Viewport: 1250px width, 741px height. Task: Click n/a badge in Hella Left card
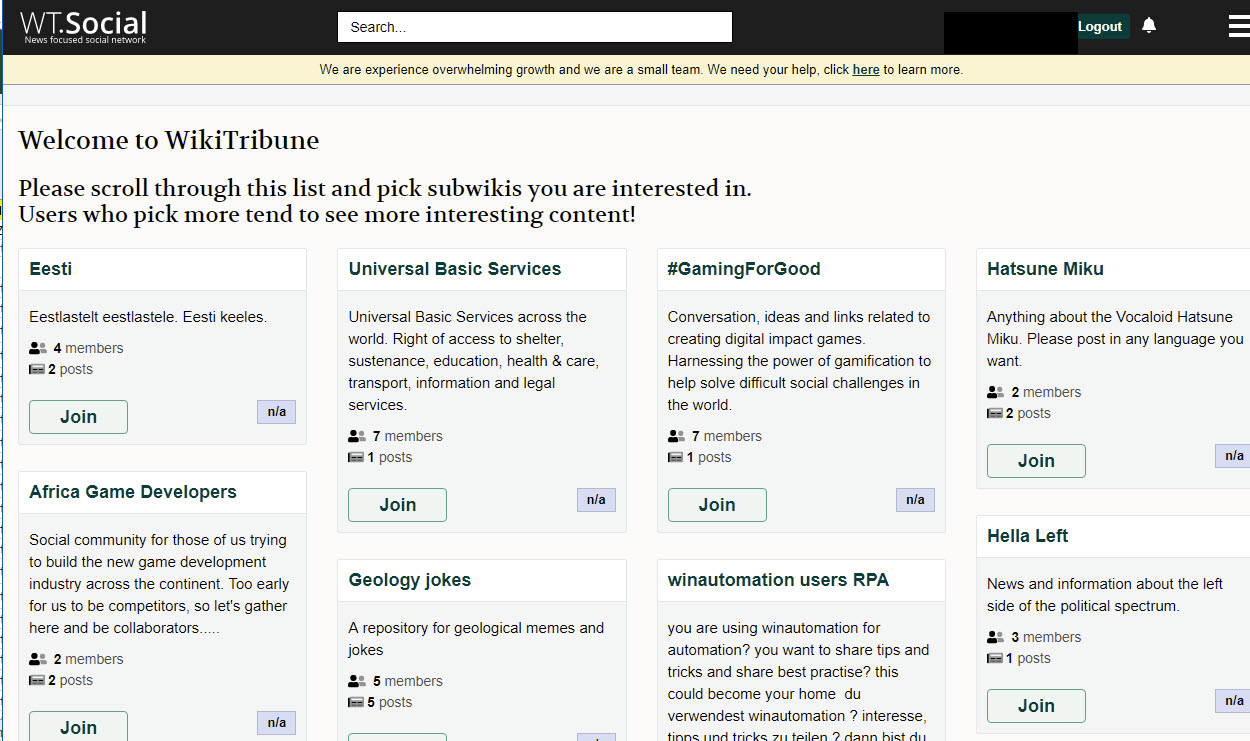1234,701
